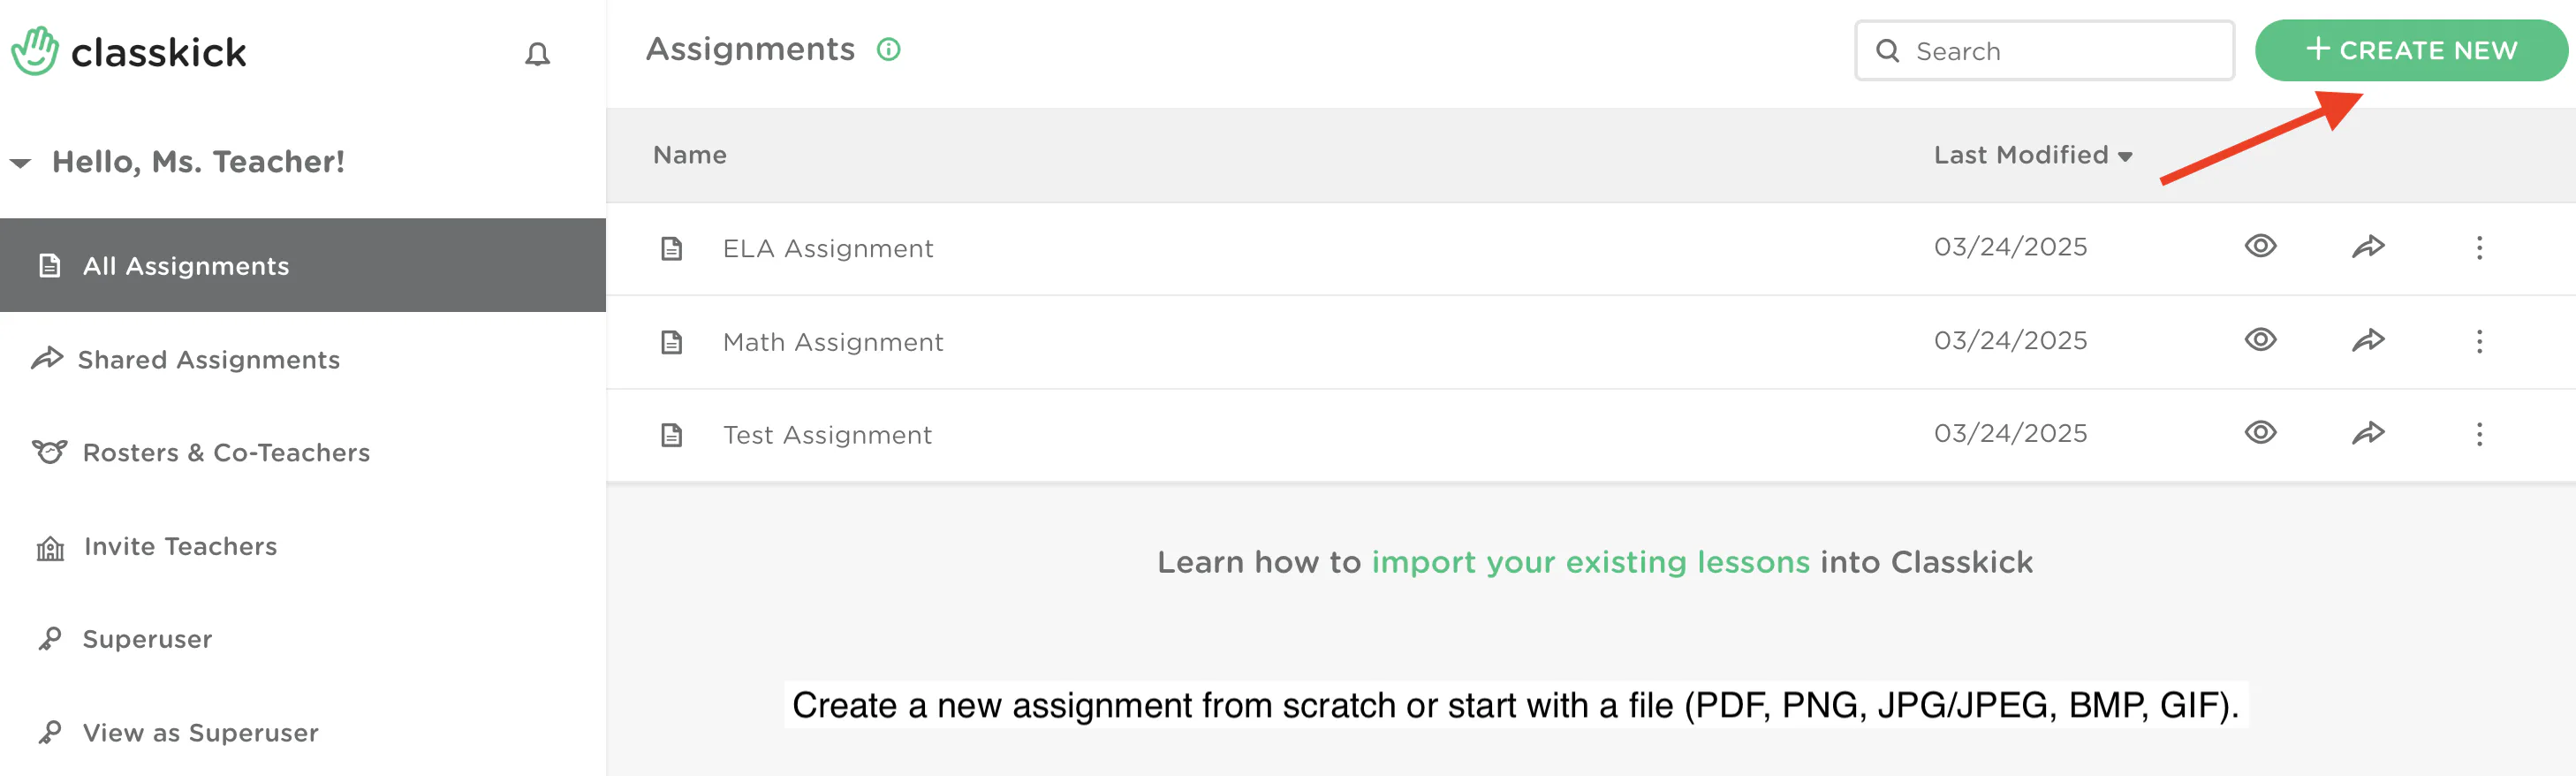
Task: Share the Math Assignment
Action: pos(2368,341)
